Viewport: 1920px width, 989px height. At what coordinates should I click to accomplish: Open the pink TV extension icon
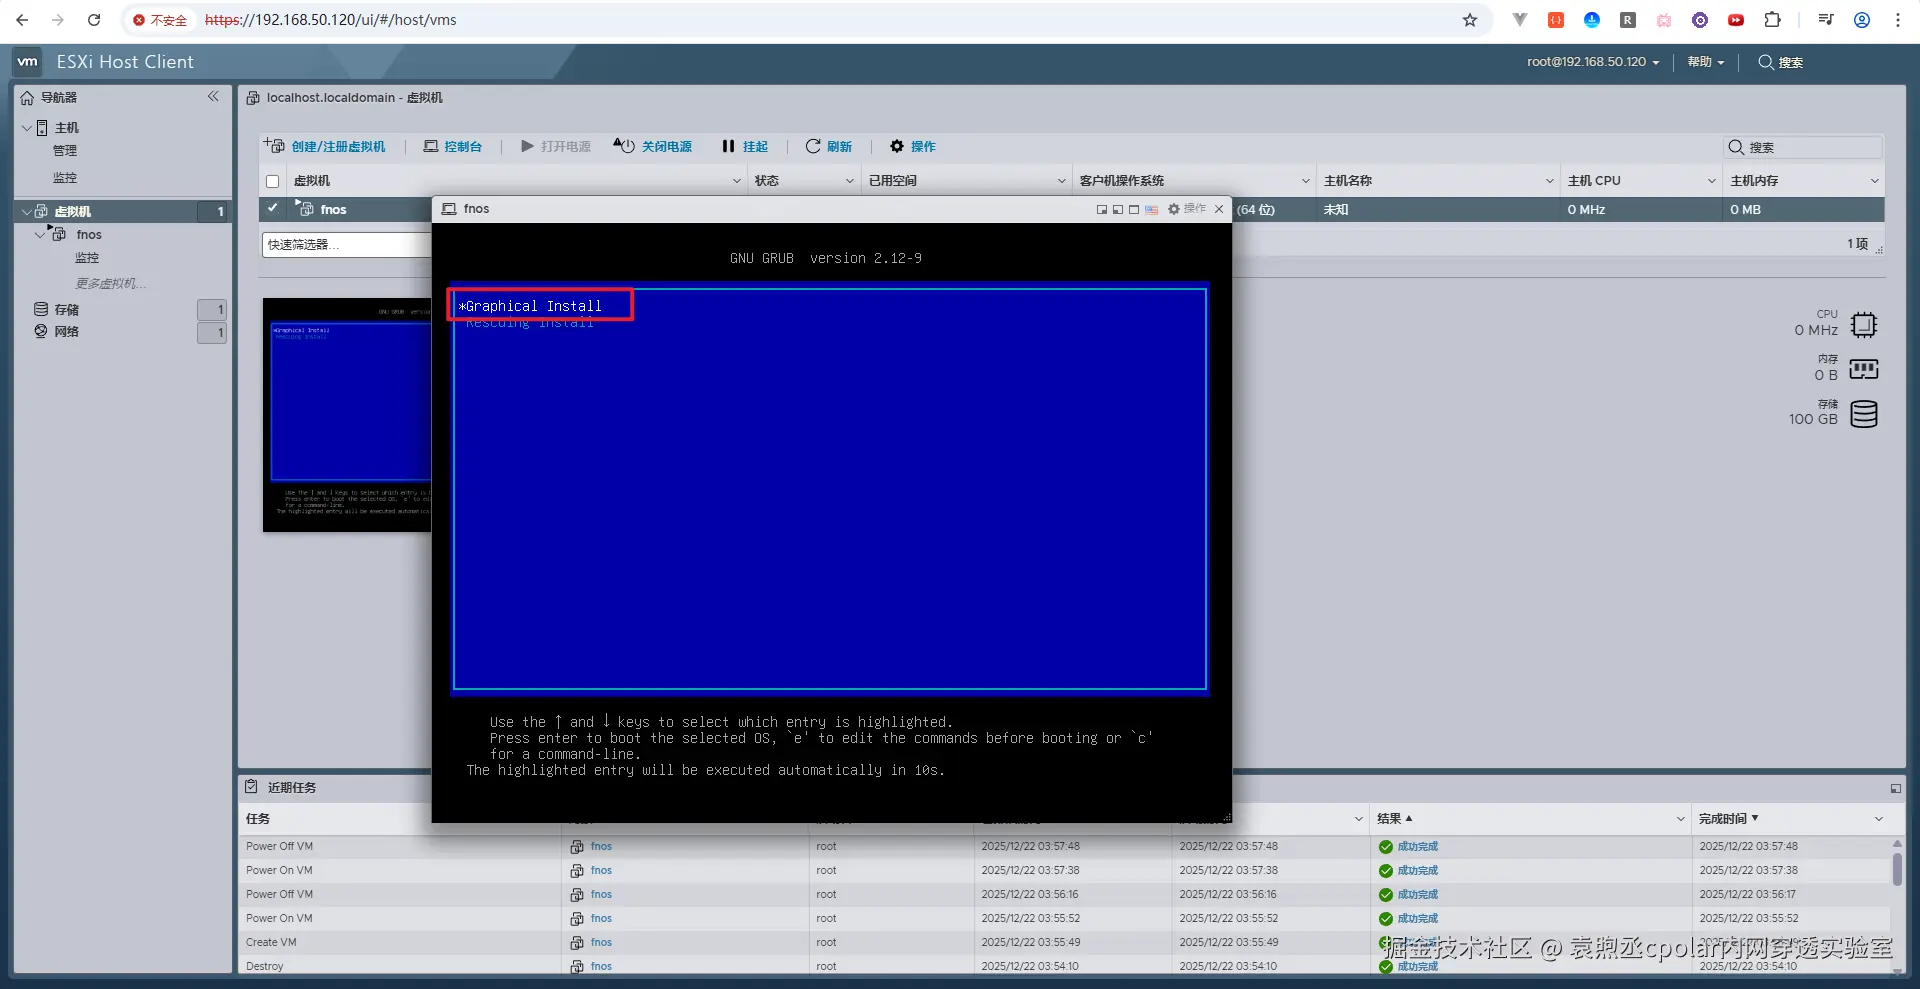(1664, 20)
